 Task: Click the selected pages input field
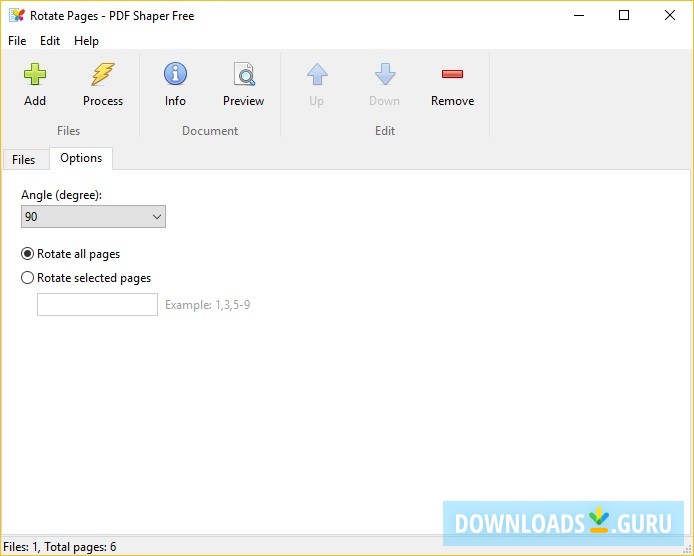(x=97, y=305)
